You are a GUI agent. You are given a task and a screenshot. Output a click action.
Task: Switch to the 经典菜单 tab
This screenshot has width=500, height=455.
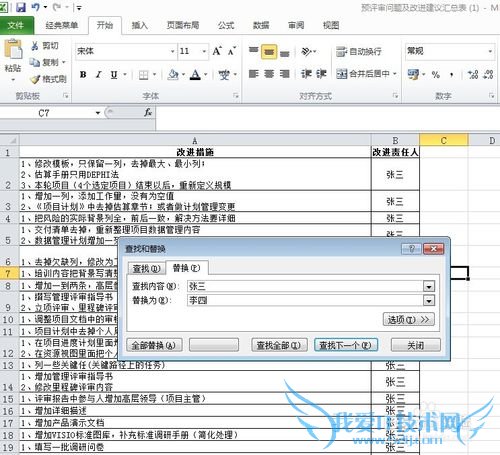(62, 25)
